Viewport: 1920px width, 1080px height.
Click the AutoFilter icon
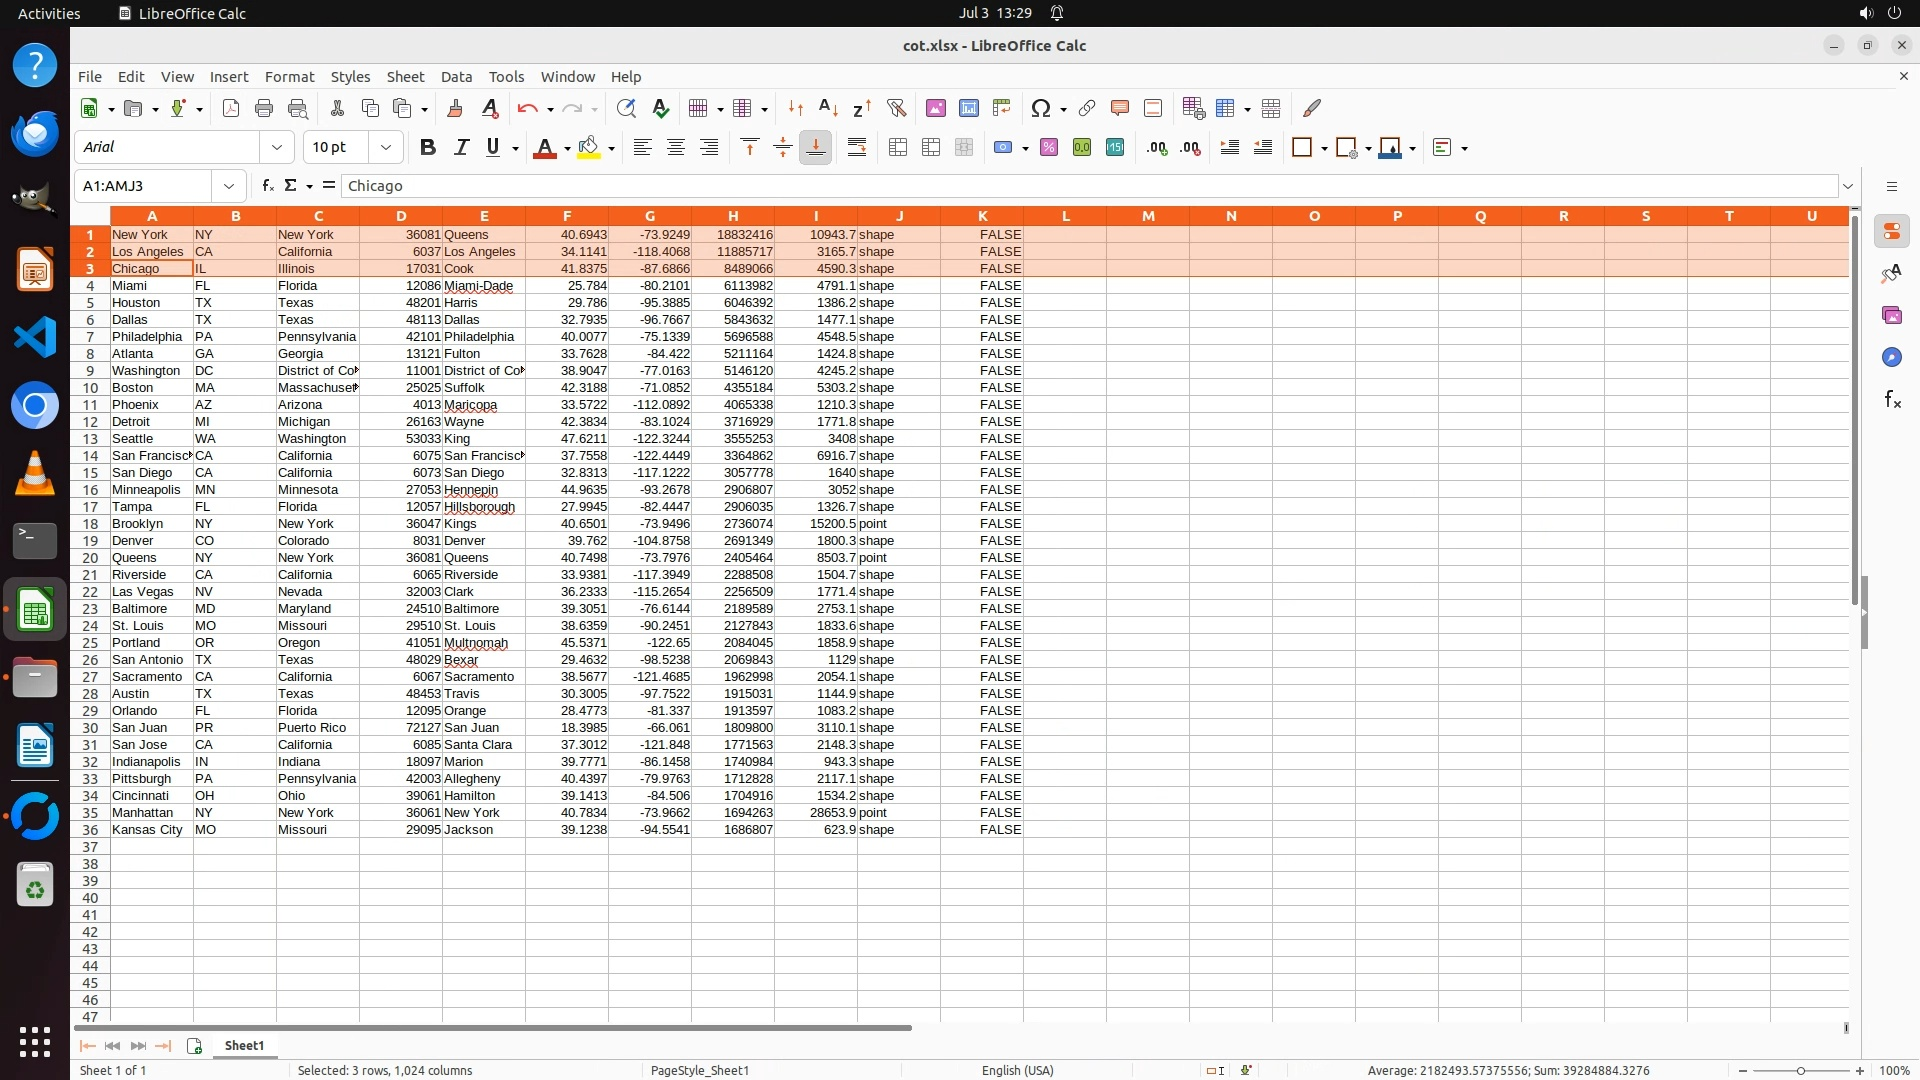(x=896, y=108)
